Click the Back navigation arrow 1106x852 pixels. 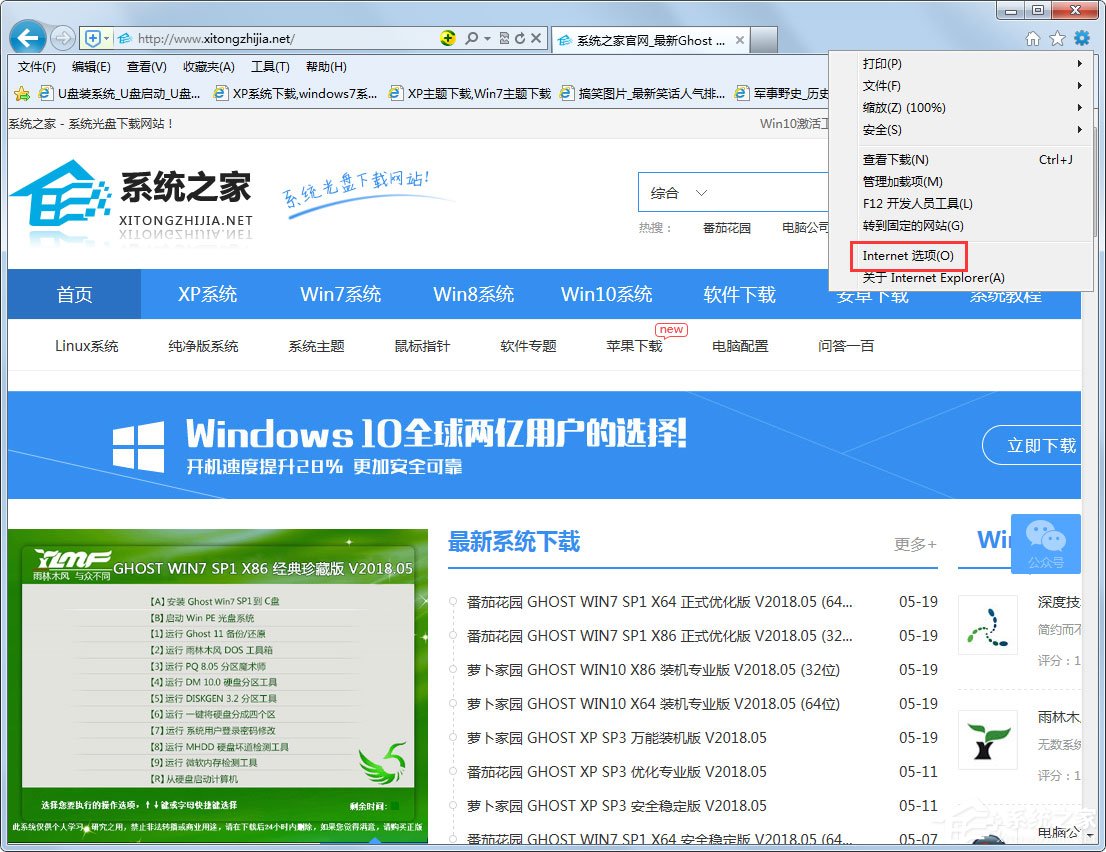(26, 37)
